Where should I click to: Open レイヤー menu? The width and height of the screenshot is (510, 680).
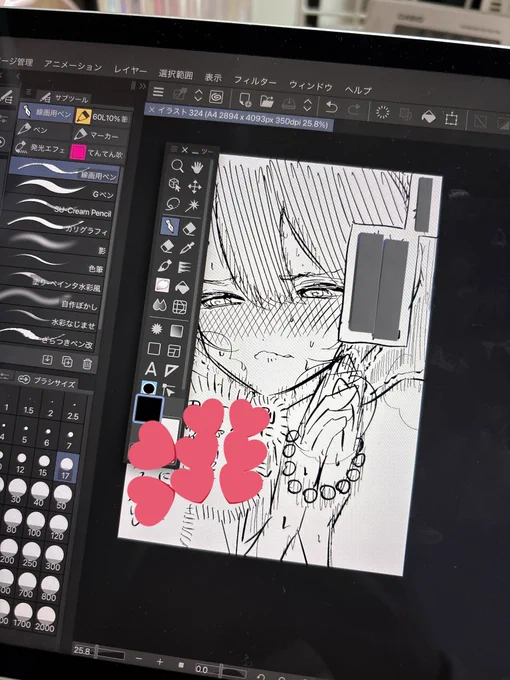point(130,70)
